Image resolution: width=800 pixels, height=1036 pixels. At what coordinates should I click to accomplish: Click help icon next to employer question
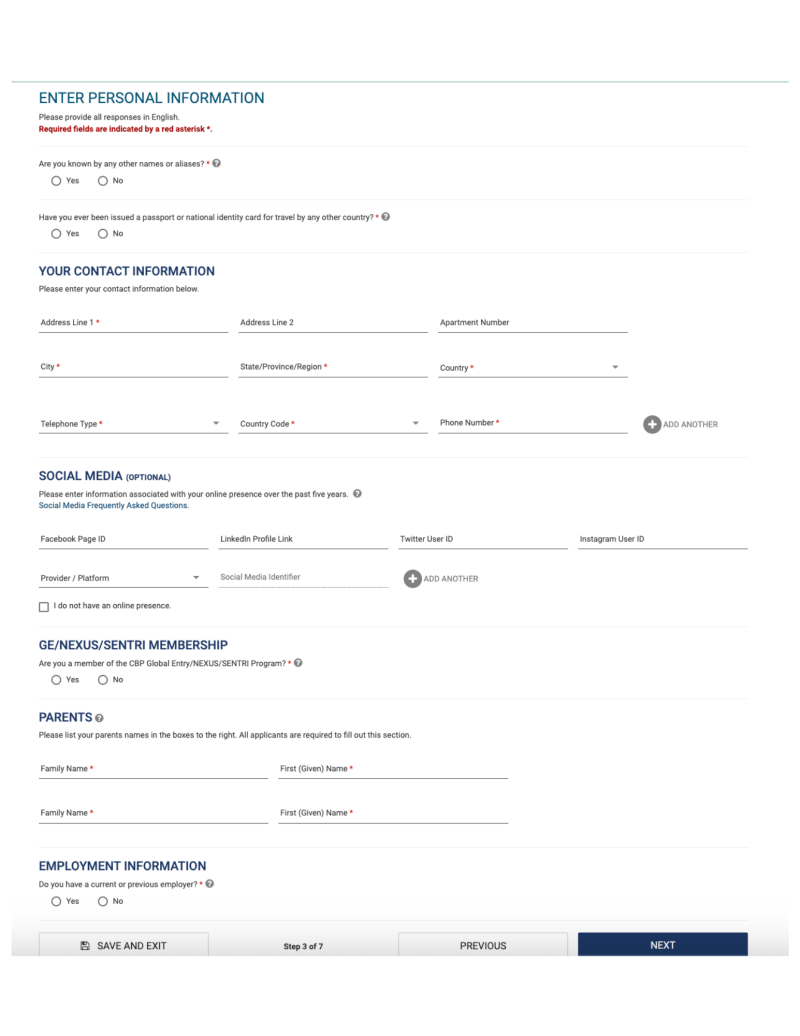point(209,884)
